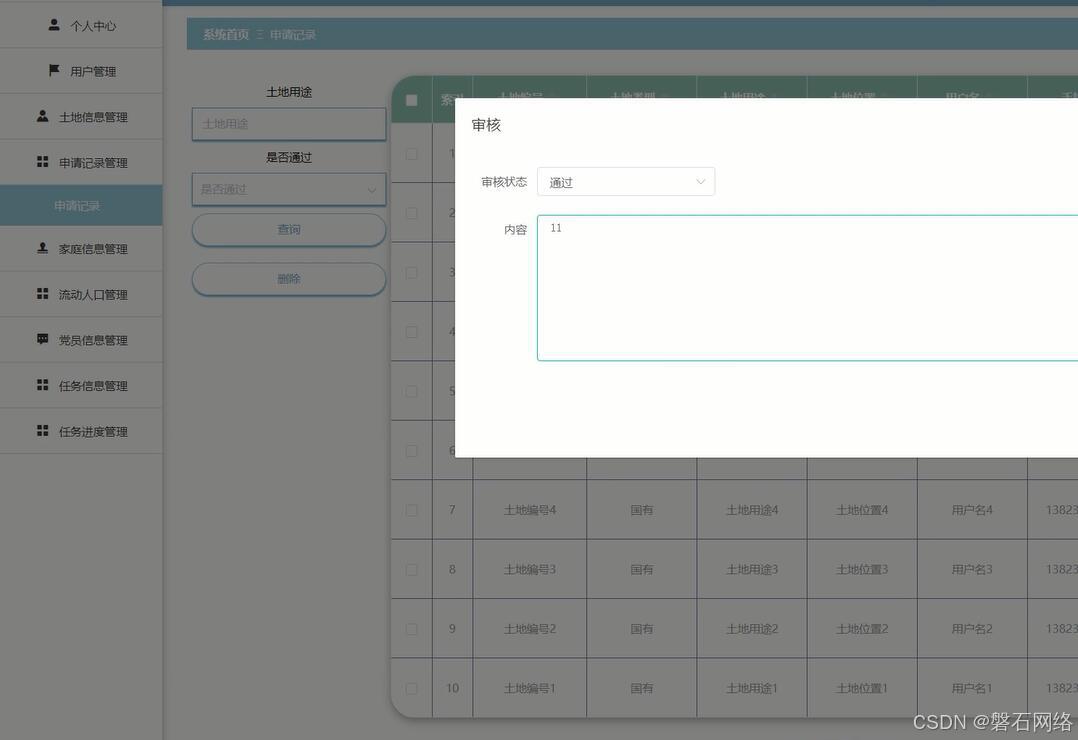Screen dimensions: 1078x740
Task: Click the 土地编号1 cell
Action: tap(529, 688)
